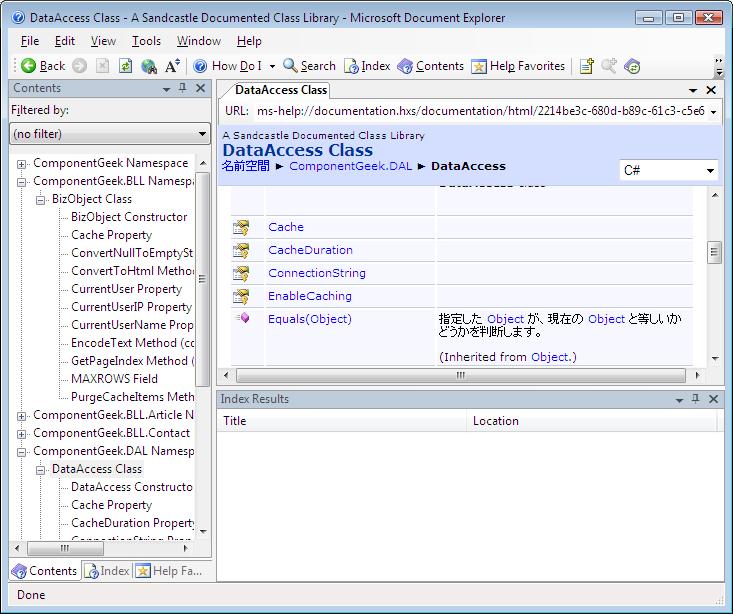Click the Stop loading icon
733x614 pixels.
coord(102,66)
